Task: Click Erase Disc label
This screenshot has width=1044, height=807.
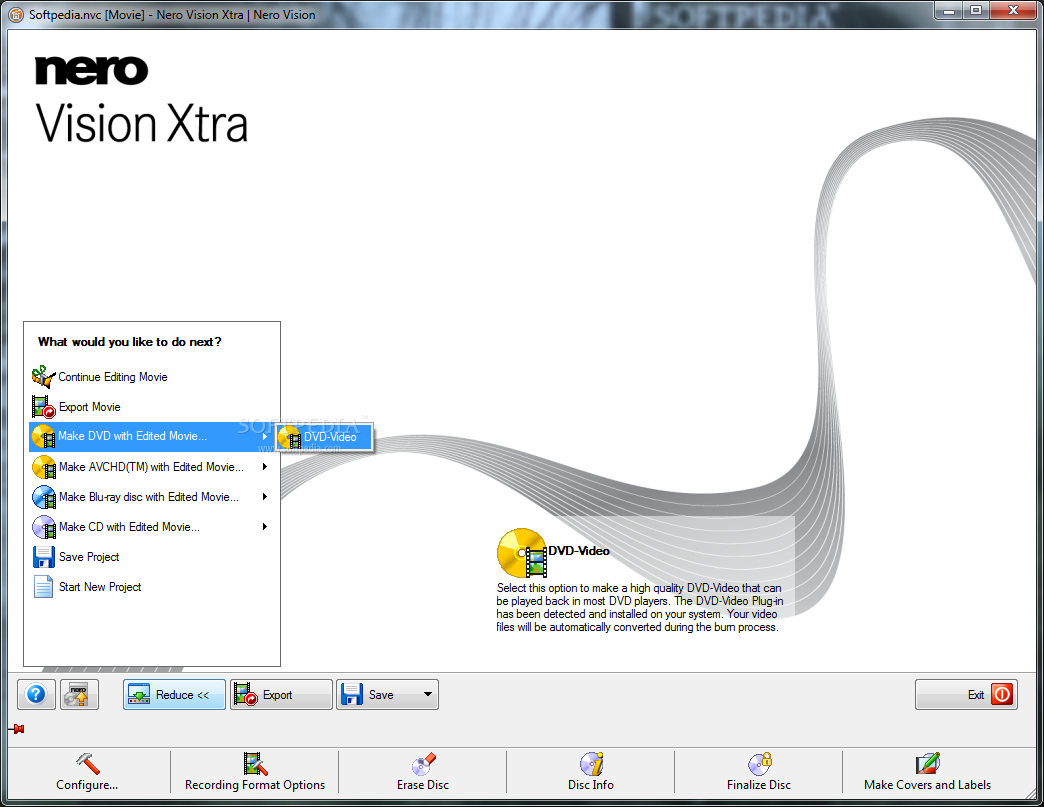Action: click(x=423, y=784)
